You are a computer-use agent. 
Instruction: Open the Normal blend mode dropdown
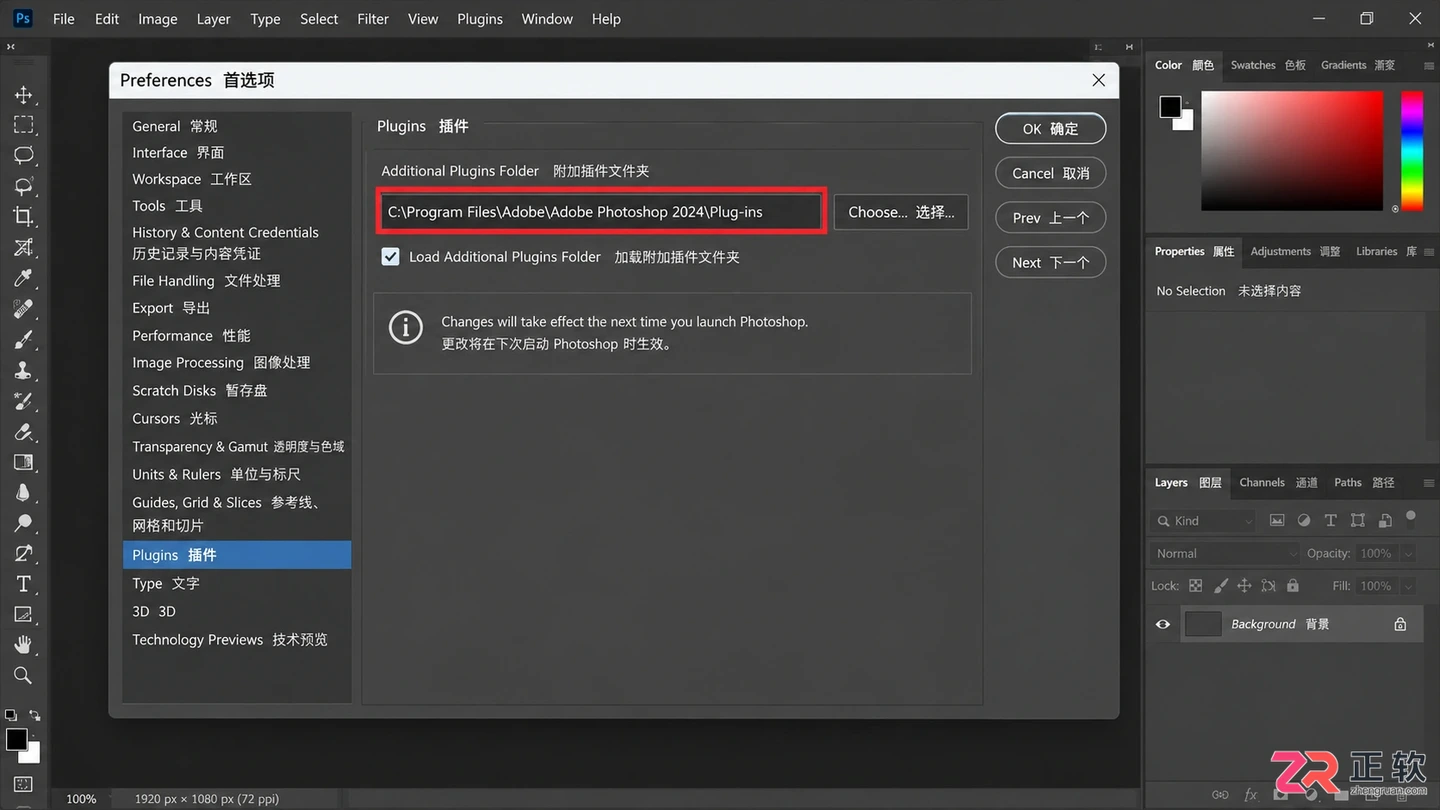click(x=1225, y=553)
